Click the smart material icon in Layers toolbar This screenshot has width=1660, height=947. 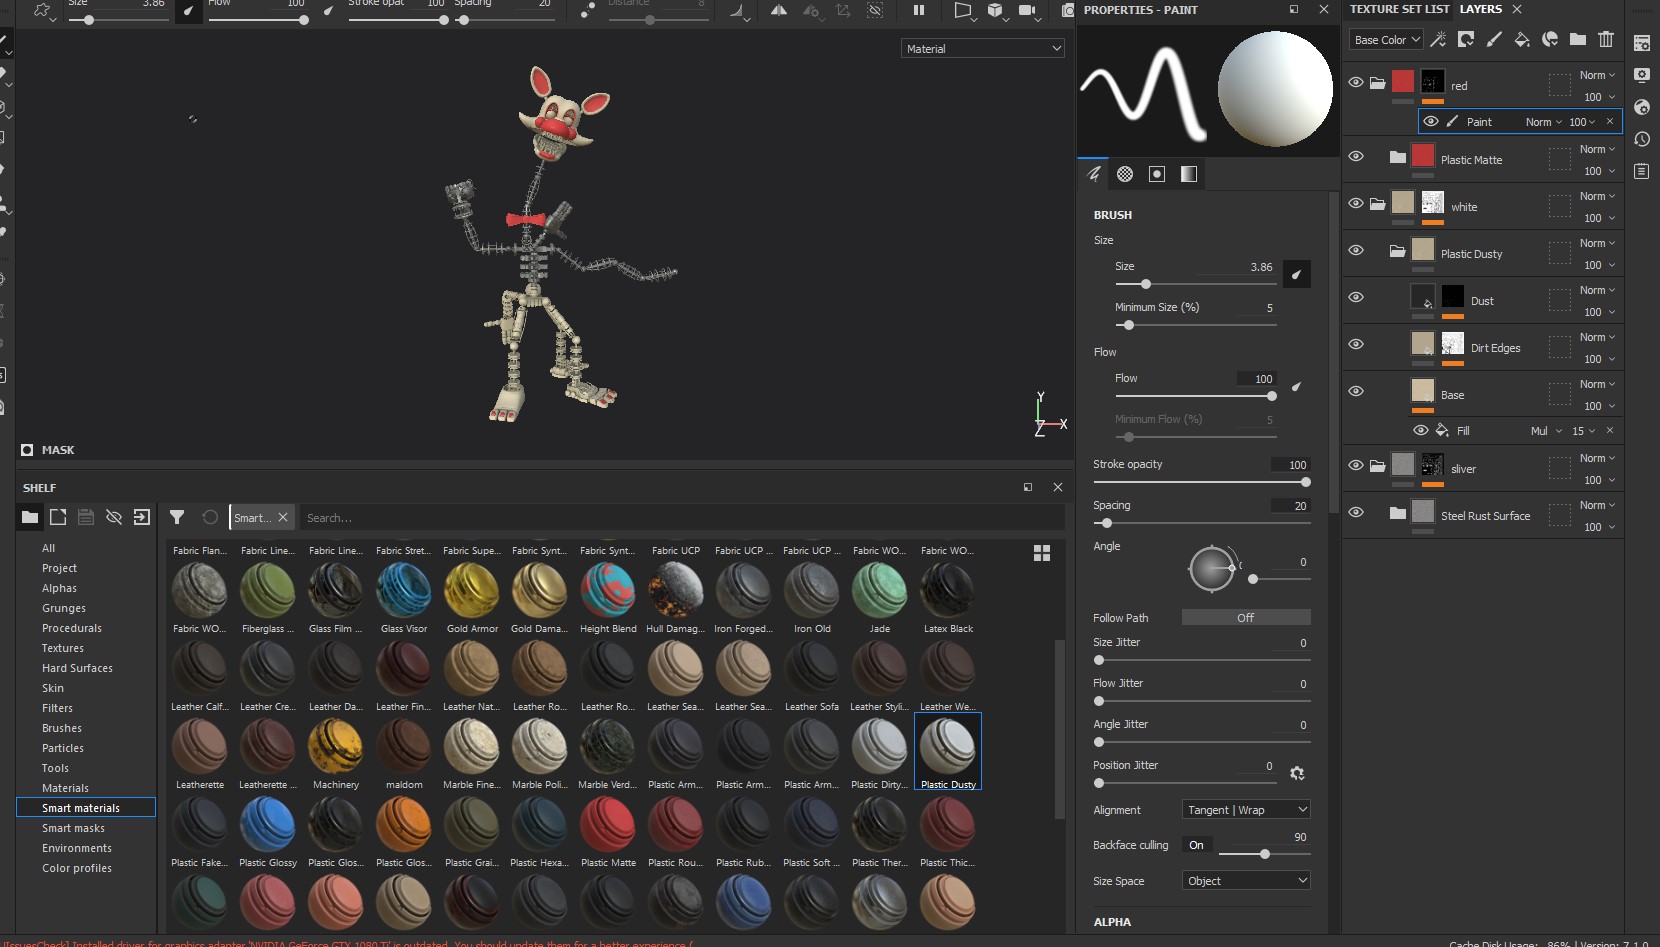click(1550, 40)
